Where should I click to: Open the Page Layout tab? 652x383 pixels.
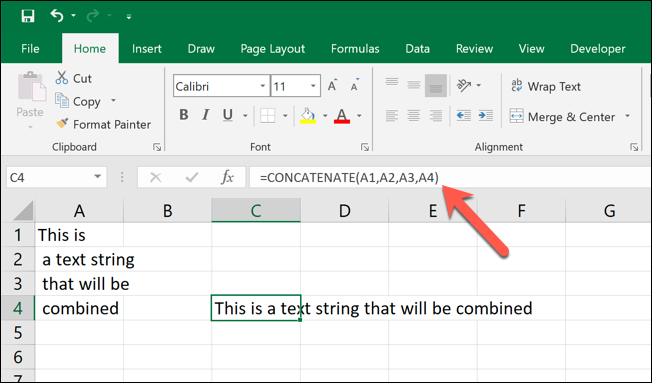click(273, 49)
